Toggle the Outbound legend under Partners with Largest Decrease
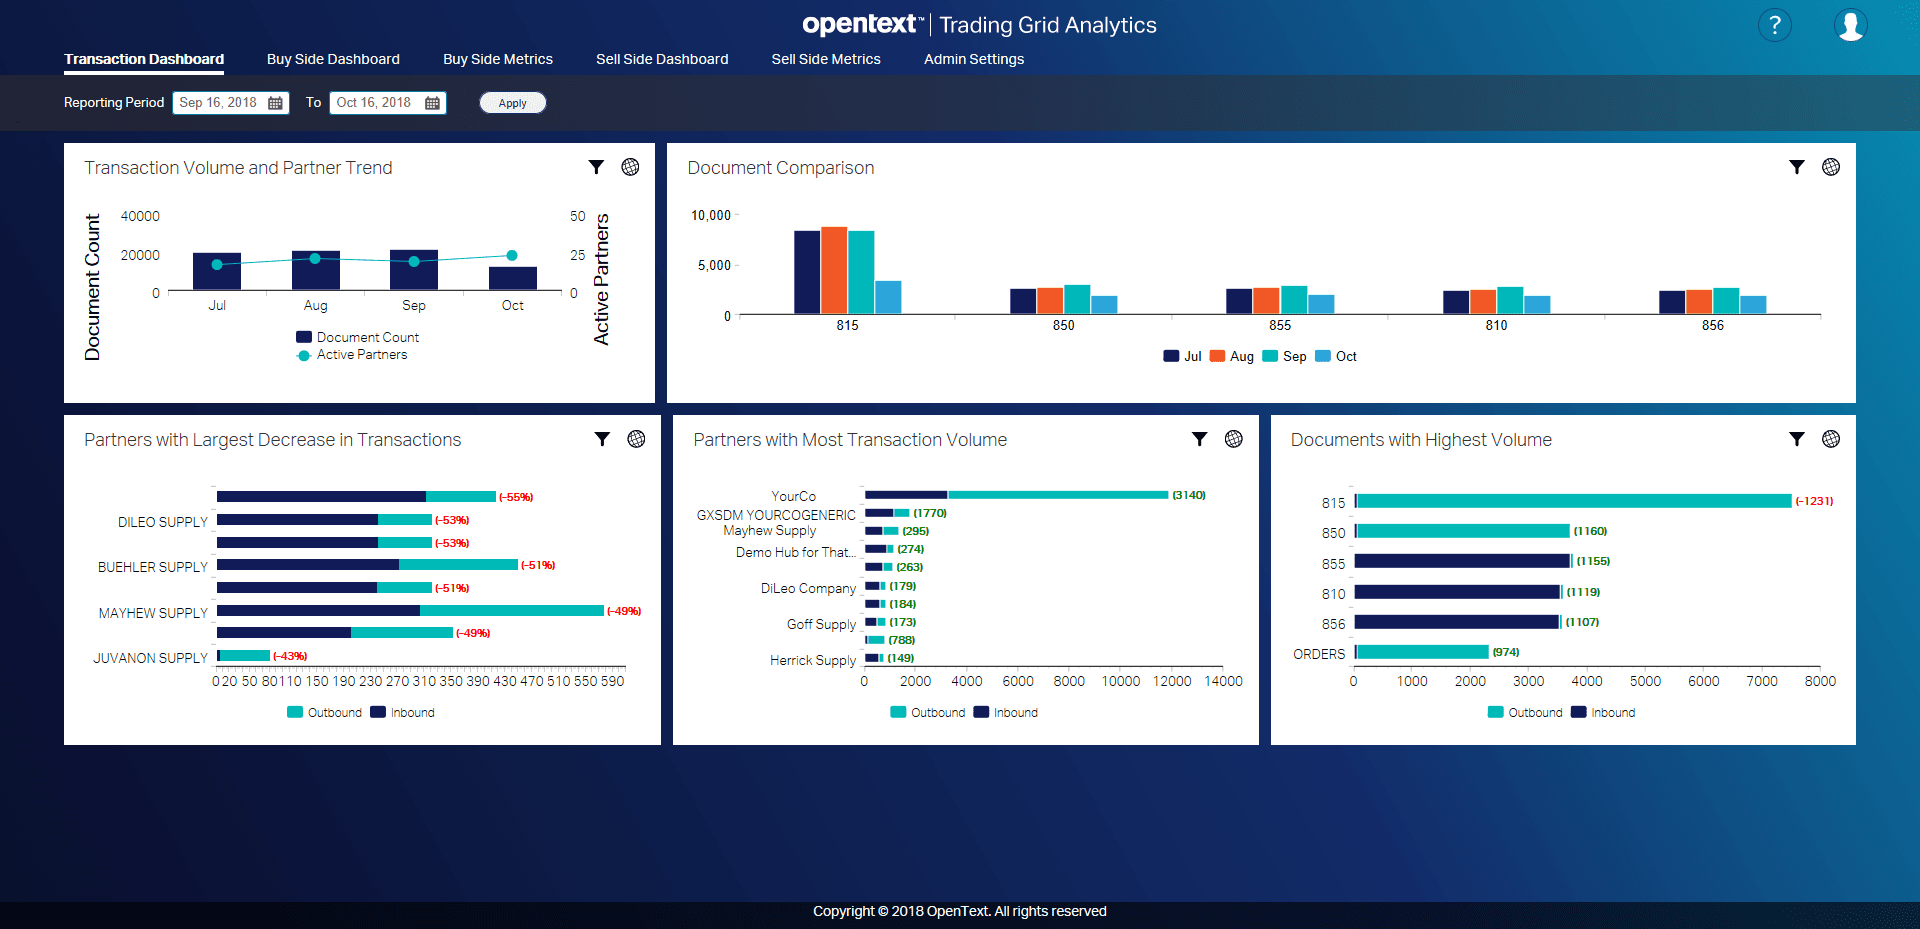Image resolution: width=1920 pixels, height=929 pixels. tap(324, 712)
